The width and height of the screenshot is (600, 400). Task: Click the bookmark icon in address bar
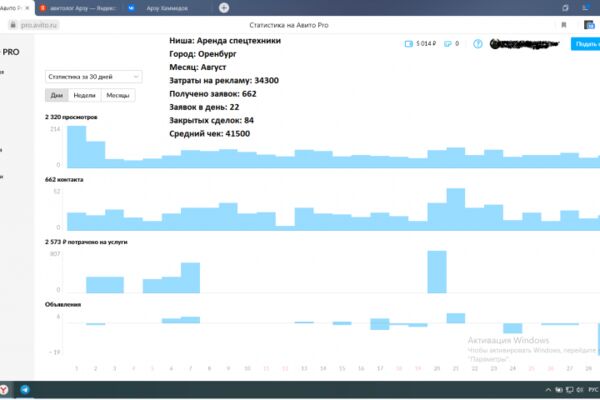[564, 25]
